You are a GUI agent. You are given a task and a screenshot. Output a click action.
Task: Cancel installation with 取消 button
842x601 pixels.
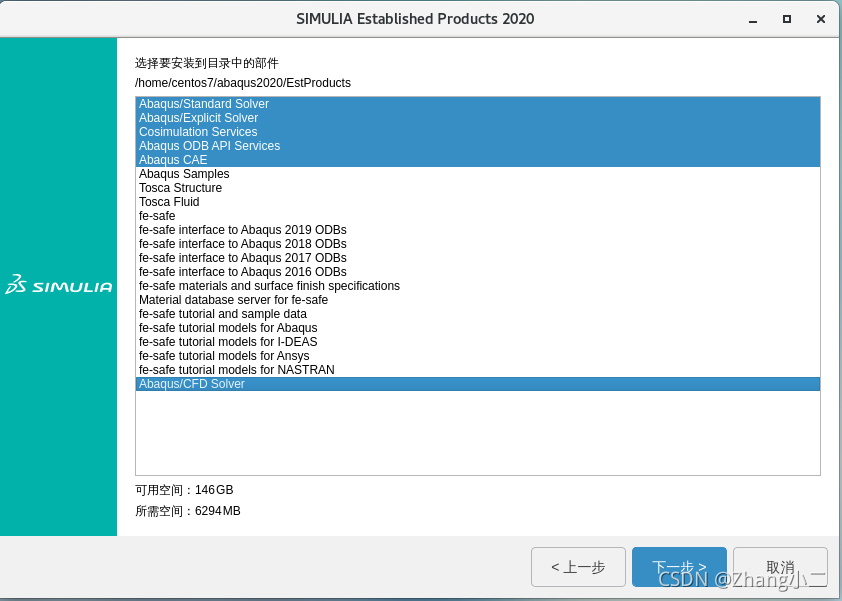[780, 567]
